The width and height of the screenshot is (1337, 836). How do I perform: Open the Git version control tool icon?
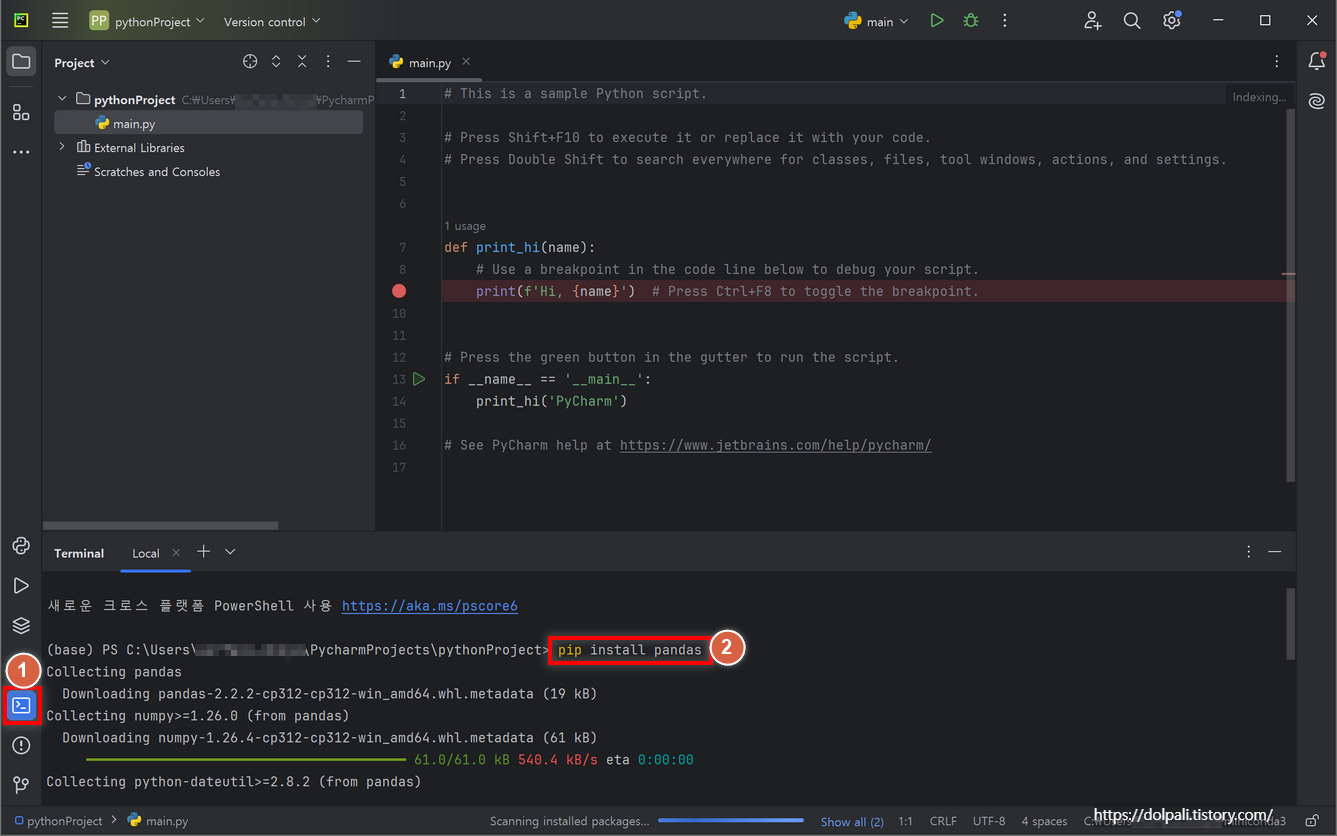tap(21, 785)
